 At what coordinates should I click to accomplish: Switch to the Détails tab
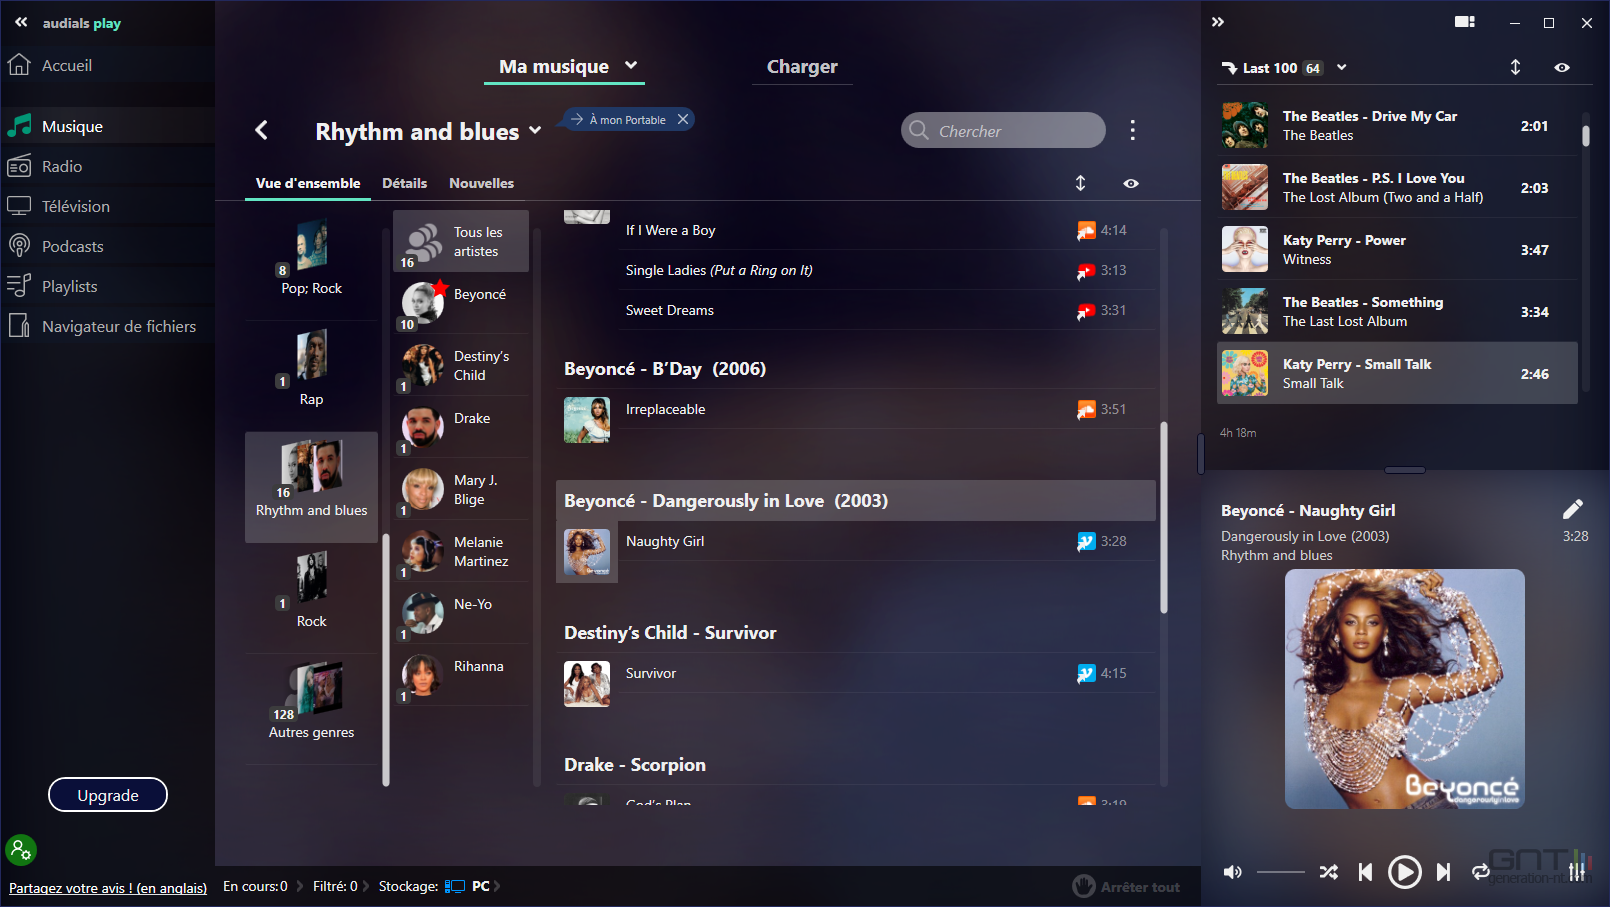[404, 183]
